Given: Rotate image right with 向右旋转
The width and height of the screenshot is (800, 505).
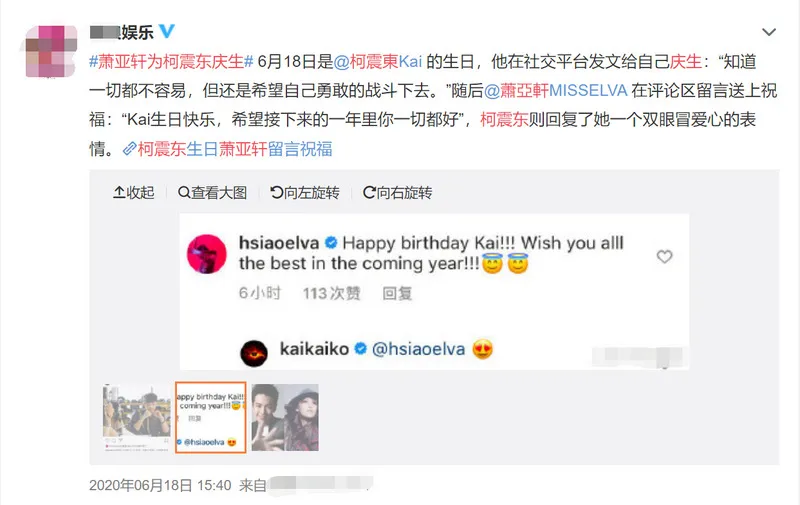Looking at the screenshot, I should [x=397, y=192].
